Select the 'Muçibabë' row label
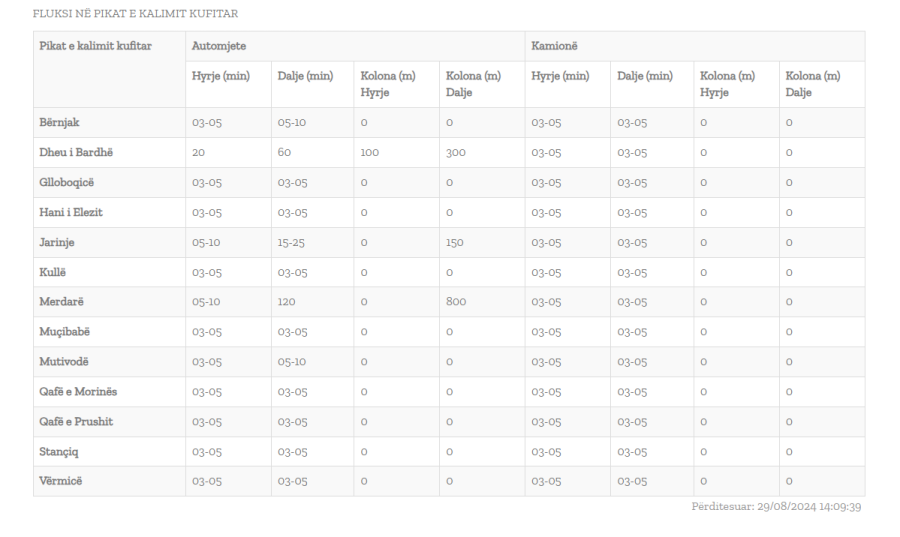Image resolution: width=900 pixels, height=537 pixels. click(x=64, y=332)
